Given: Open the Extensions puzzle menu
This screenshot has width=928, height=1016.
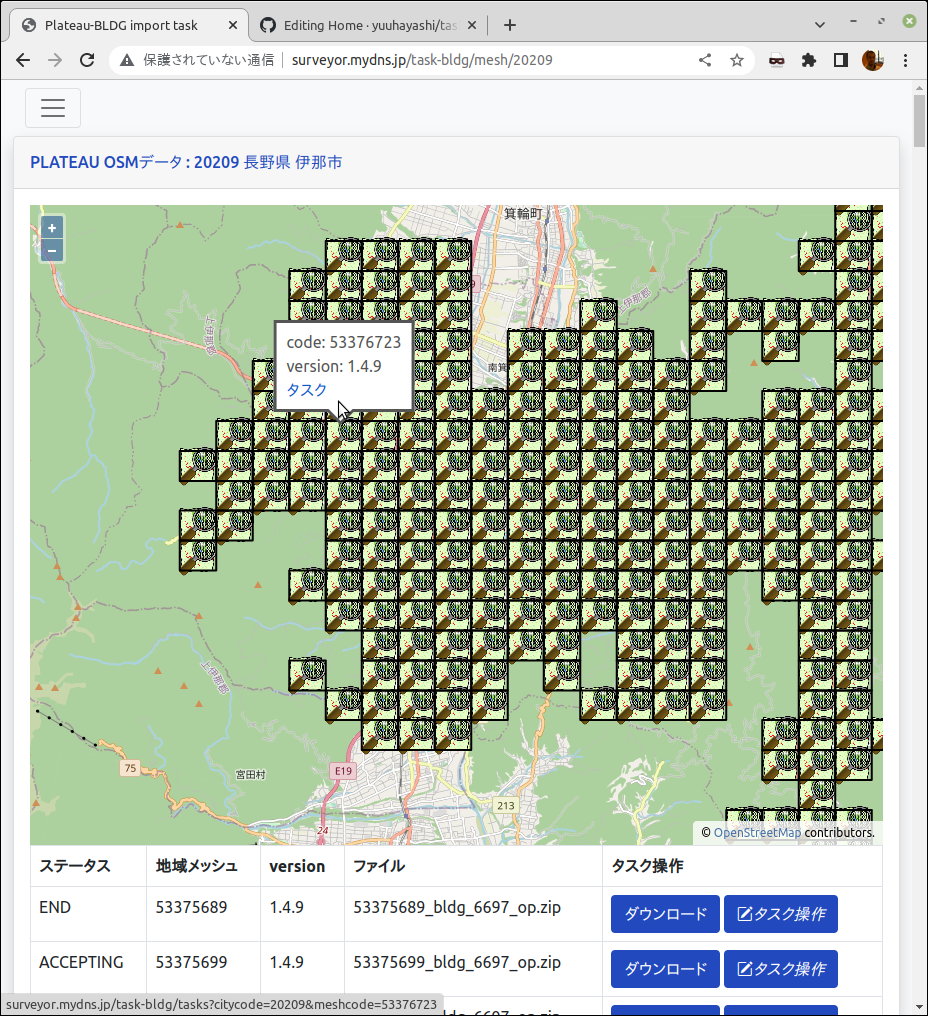Looking at the screenshot, I should [x=809, y=60].
